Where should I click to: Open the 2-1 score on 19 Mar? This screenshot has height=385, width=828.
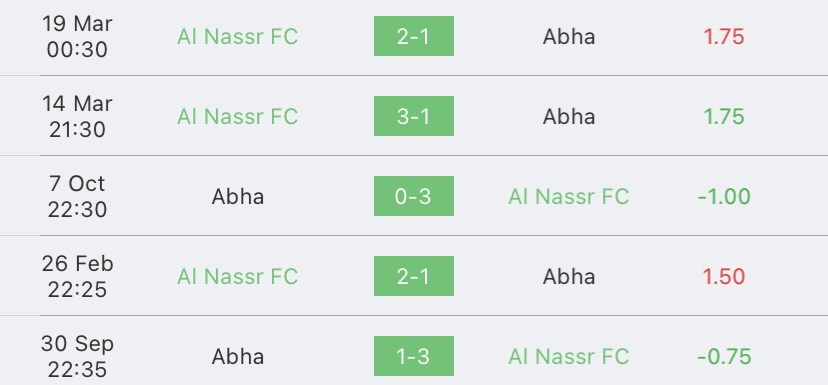413,36
